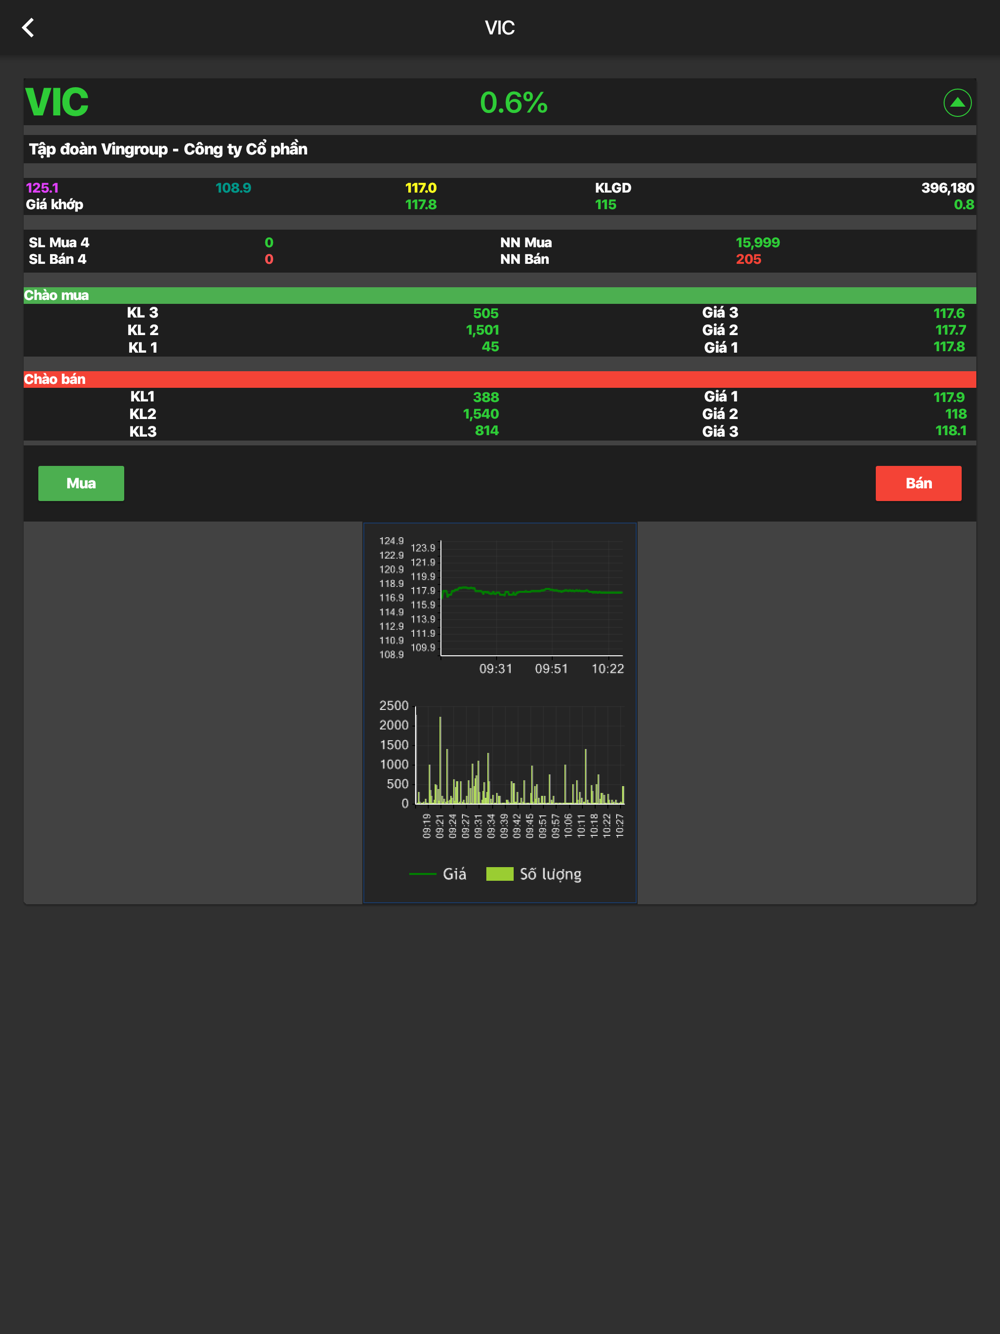The image size is (1000, 1334).
Task: Pick bid price 117.8 at Giá 1
Action: (948, 347)
